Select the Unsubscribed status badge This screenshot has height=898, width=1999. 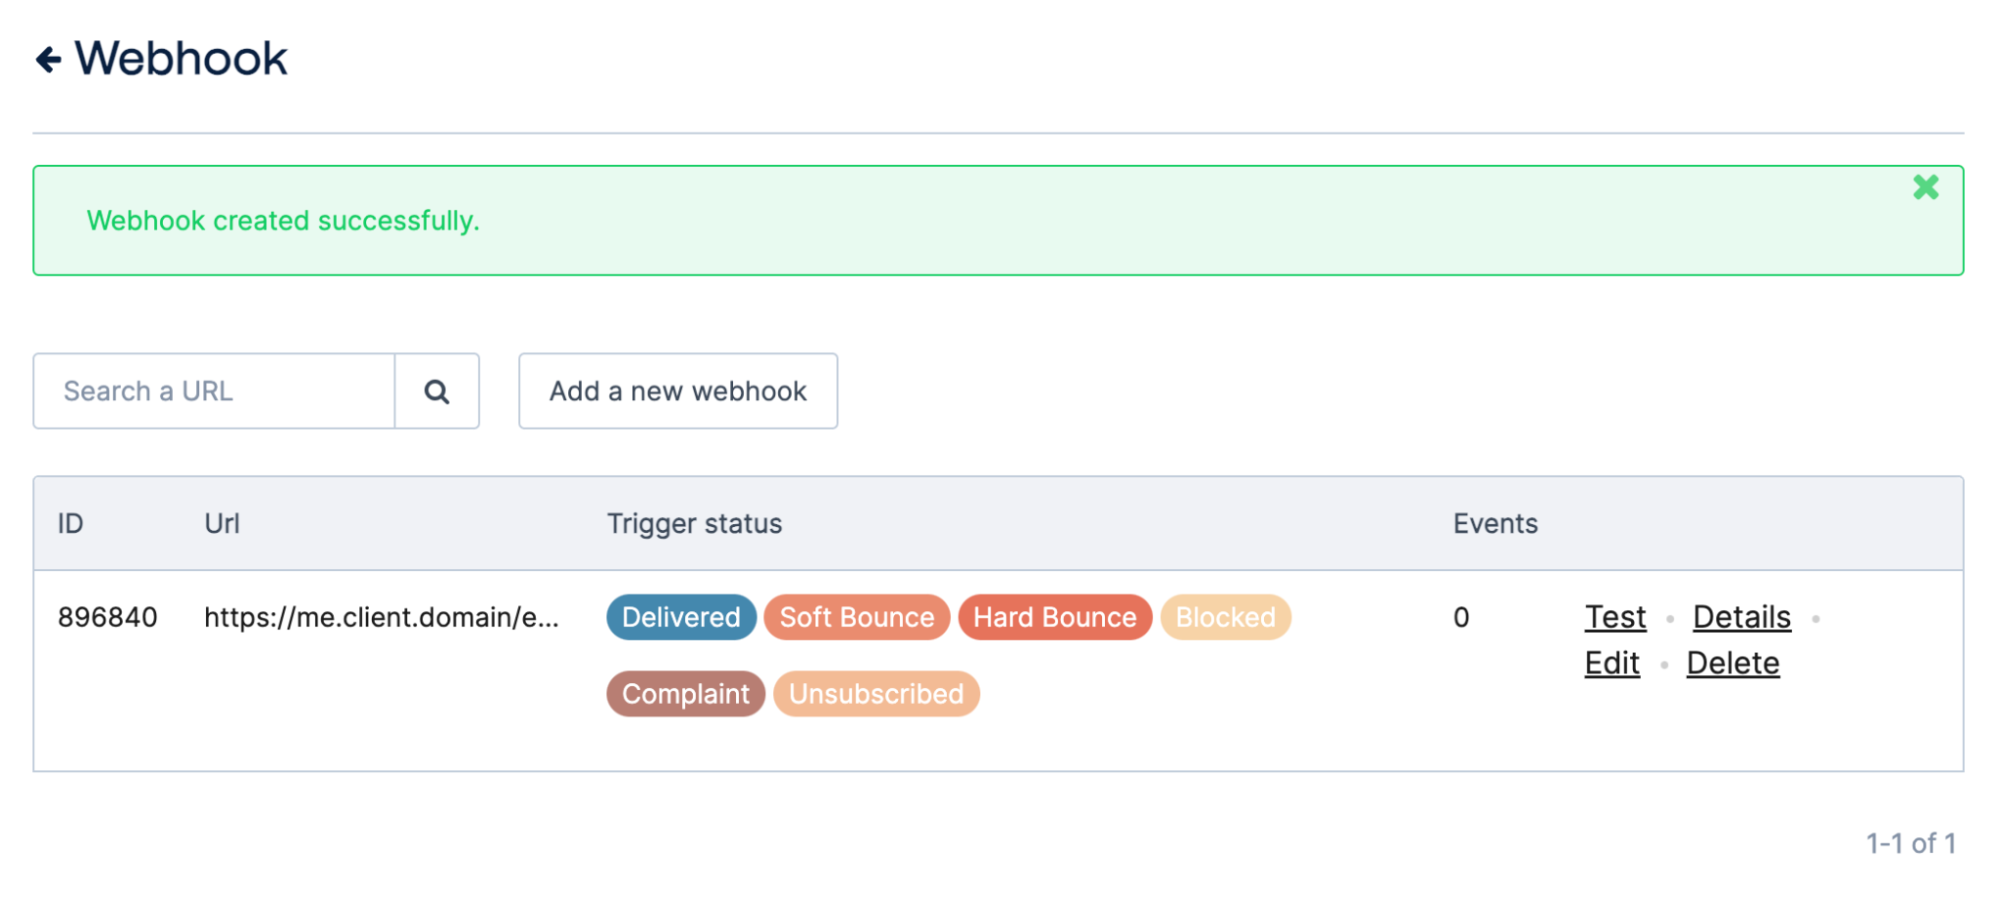click(x=876, y=694)
